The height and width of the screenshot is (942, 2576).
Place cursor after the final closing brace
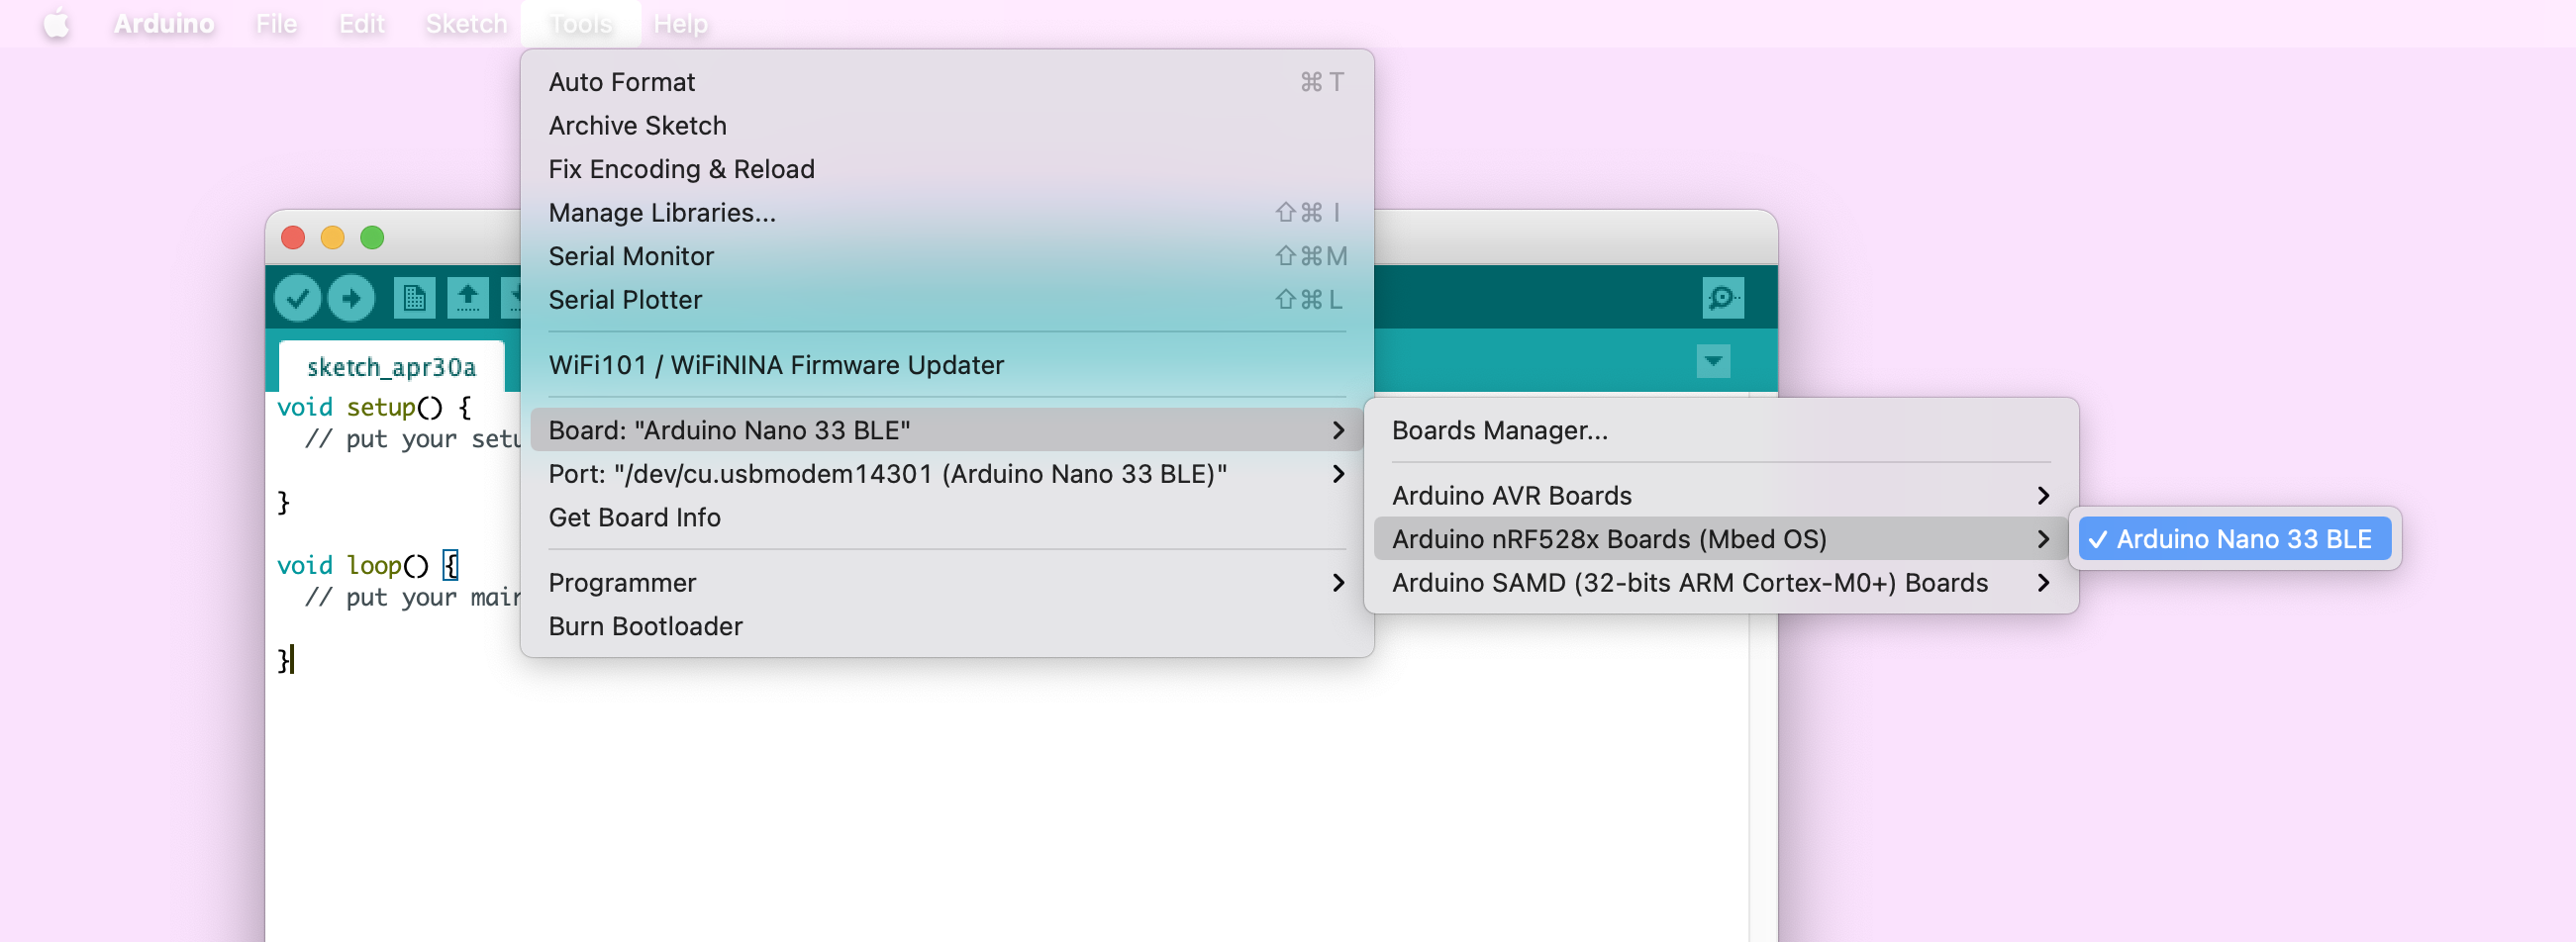(292, 661)
